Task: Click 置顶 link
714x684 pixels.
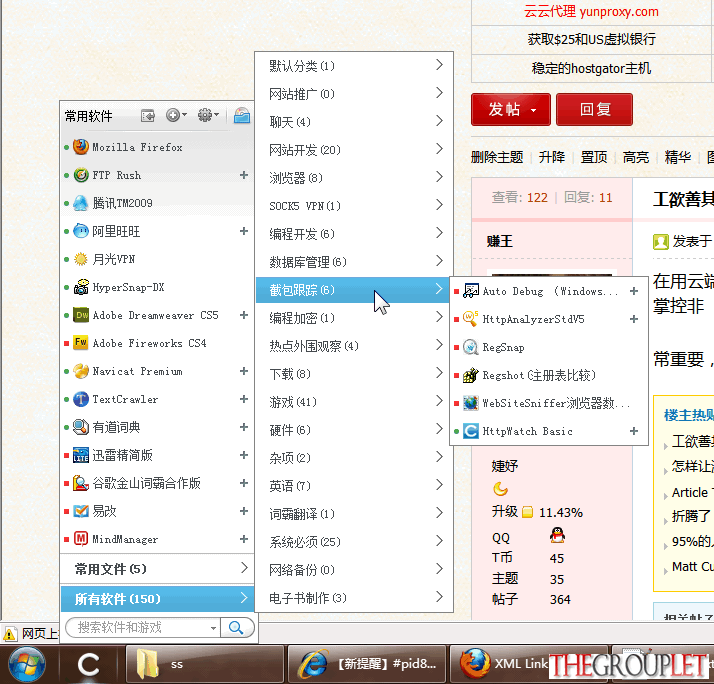Action: (594, 158)
